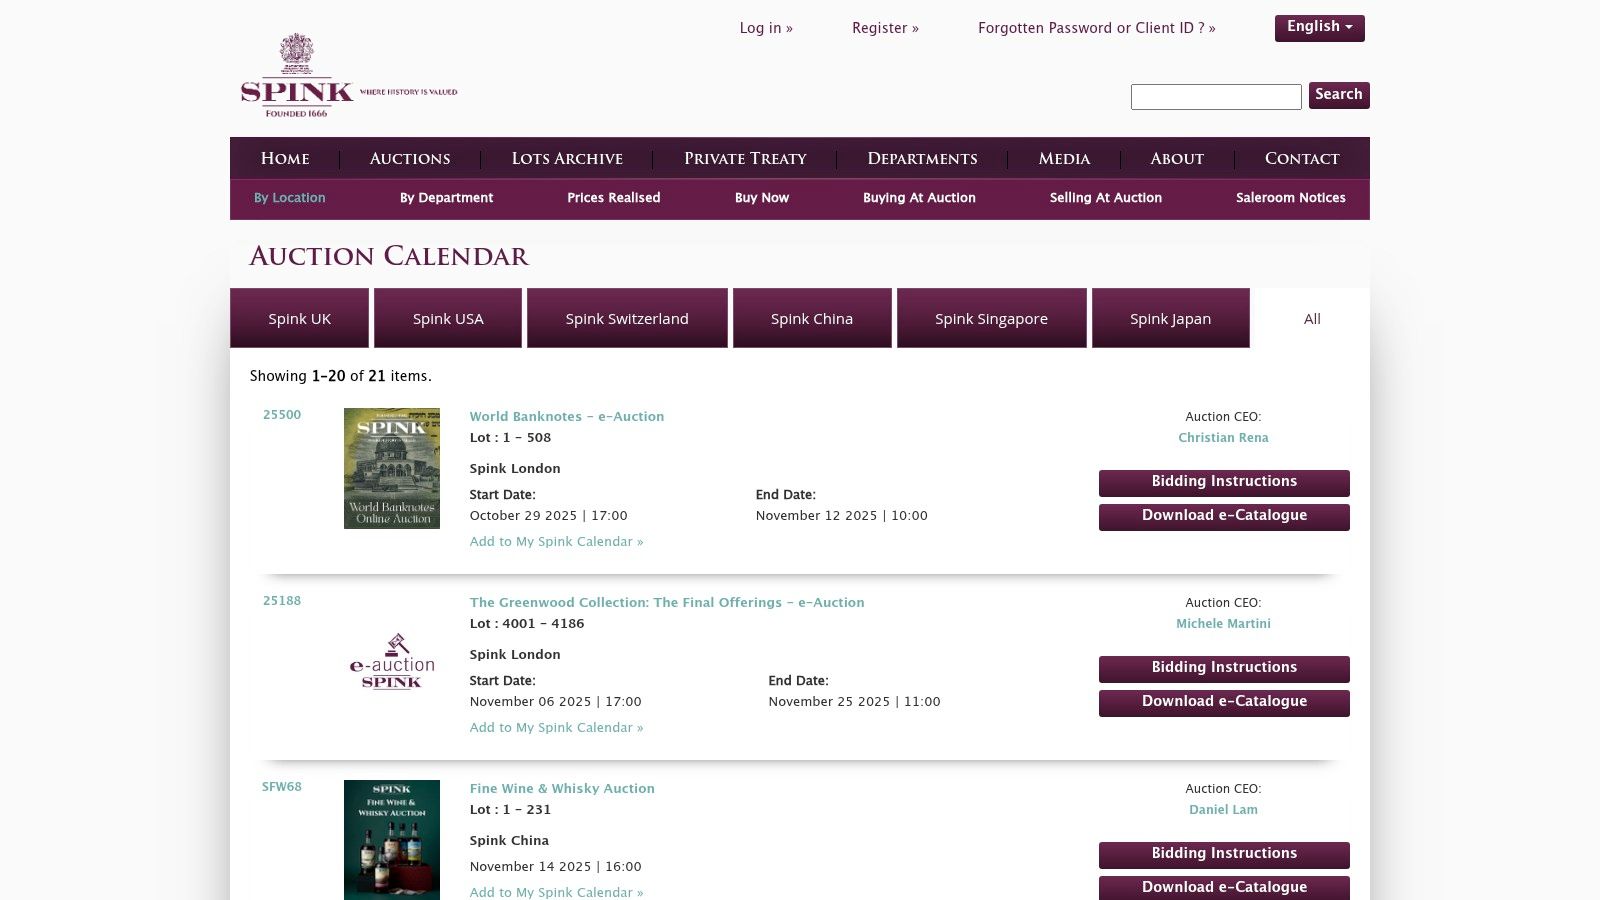This screenshot has width=1600, height=900.
Task: Open the Media menu
Action: pos(1064,158)
